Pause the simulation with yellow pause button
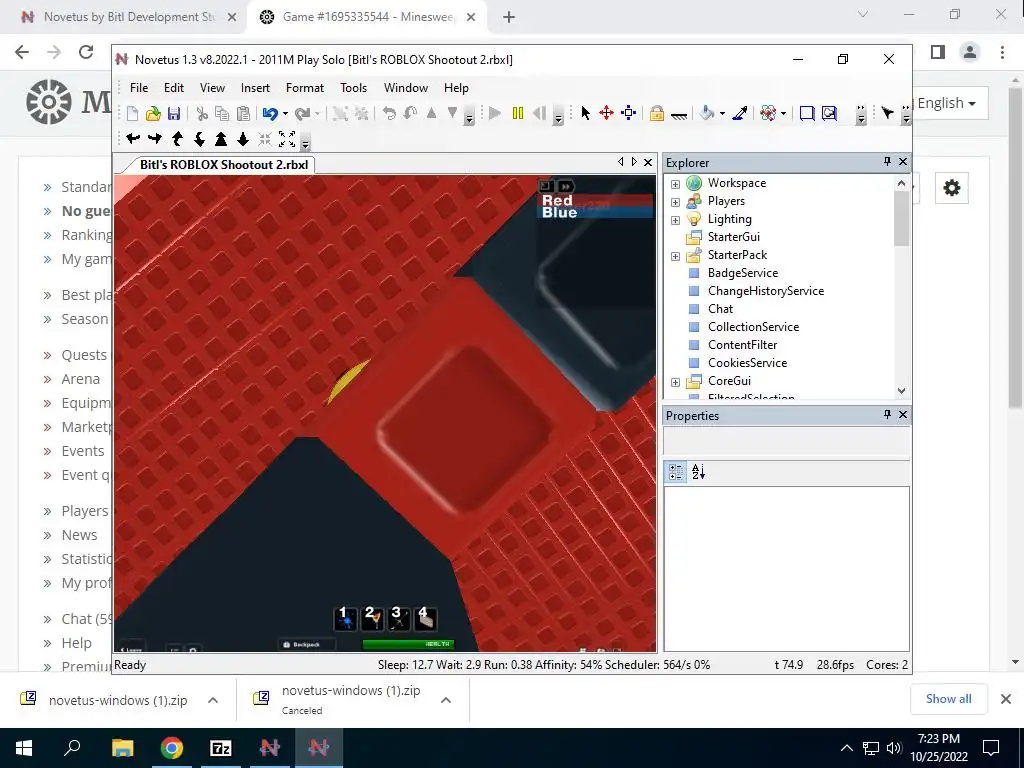The height and width of the screenshot is (768, 1024). (x=518, y=114)
